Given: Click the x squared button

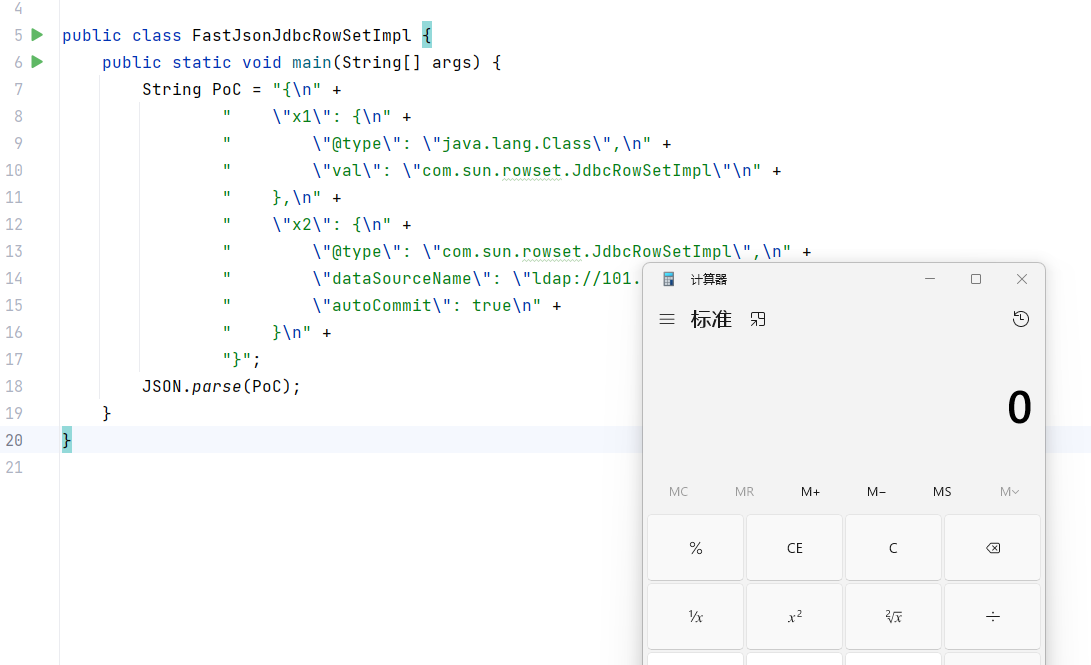Looking at the screenshot, I should (795, 616).
